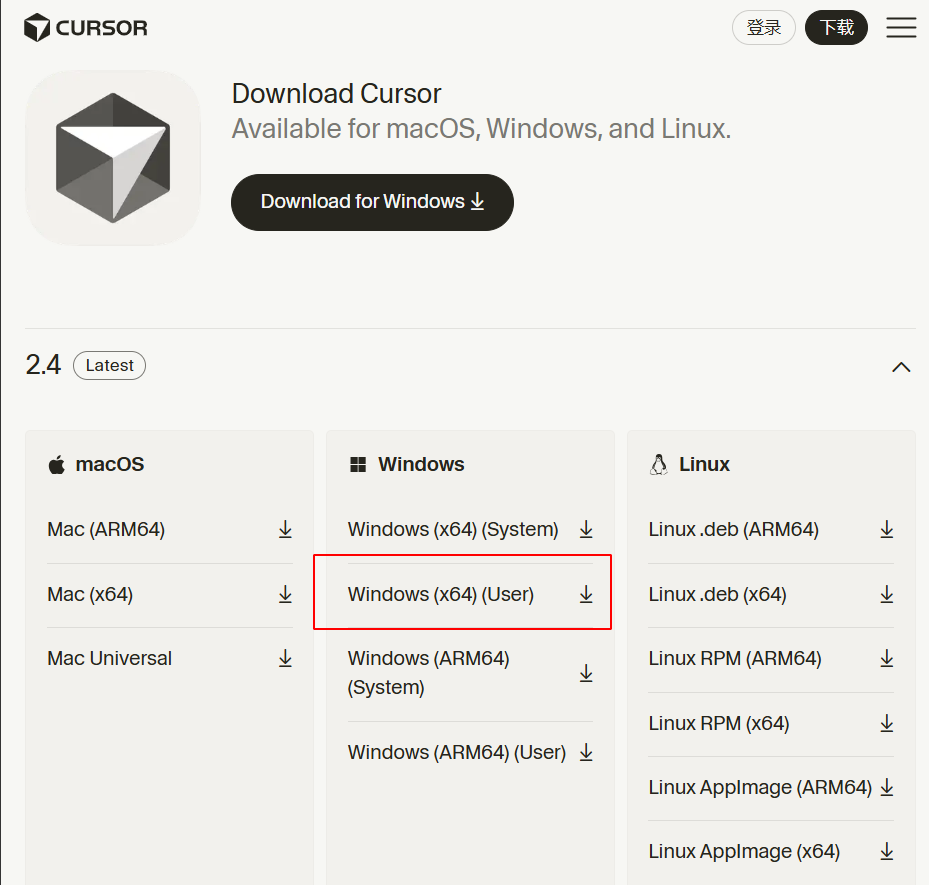Click download arrow for Linux AppImage (ARM64)
The height and width of the screenshot is (885, 929).
pos(887,787)
